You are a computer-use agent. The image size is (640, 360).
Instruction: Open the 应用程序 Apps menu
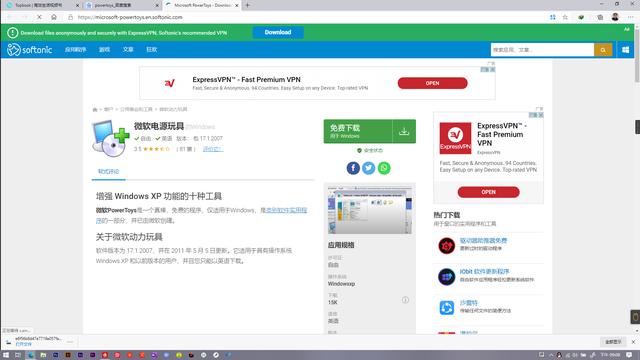(x=76, y=49)
